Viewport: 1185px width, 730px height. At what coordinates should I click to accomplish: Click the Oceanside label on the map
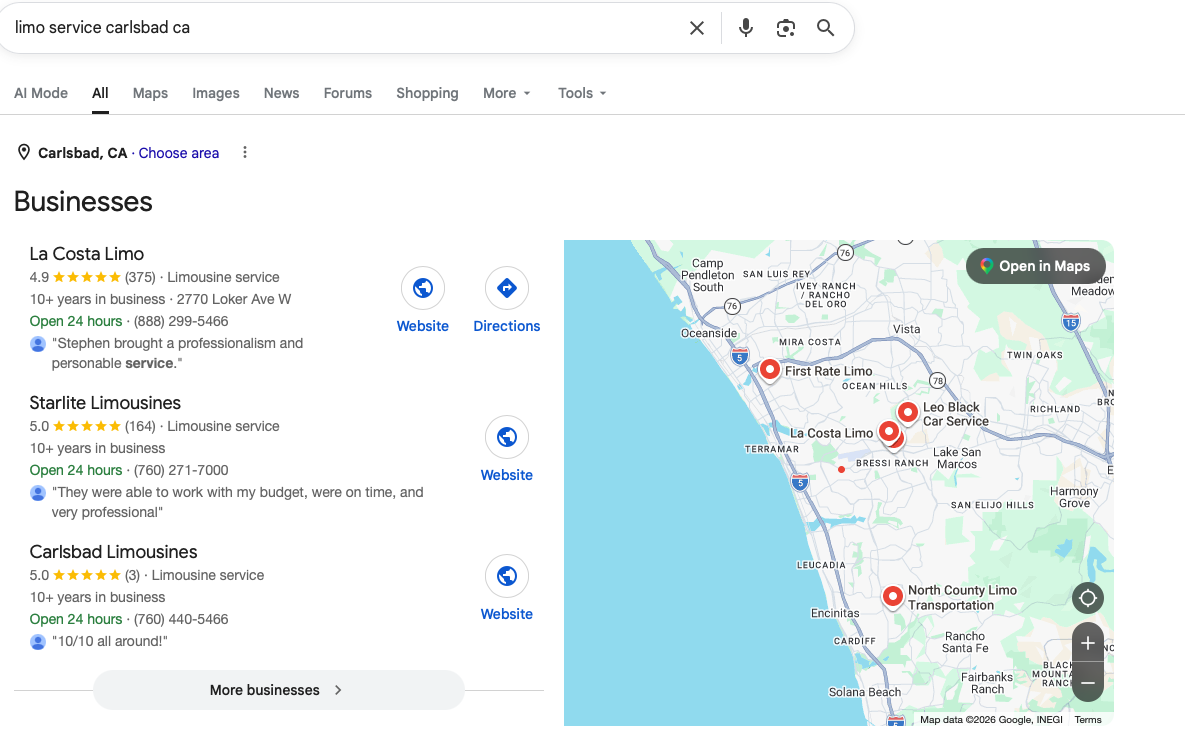coord(709,333)
